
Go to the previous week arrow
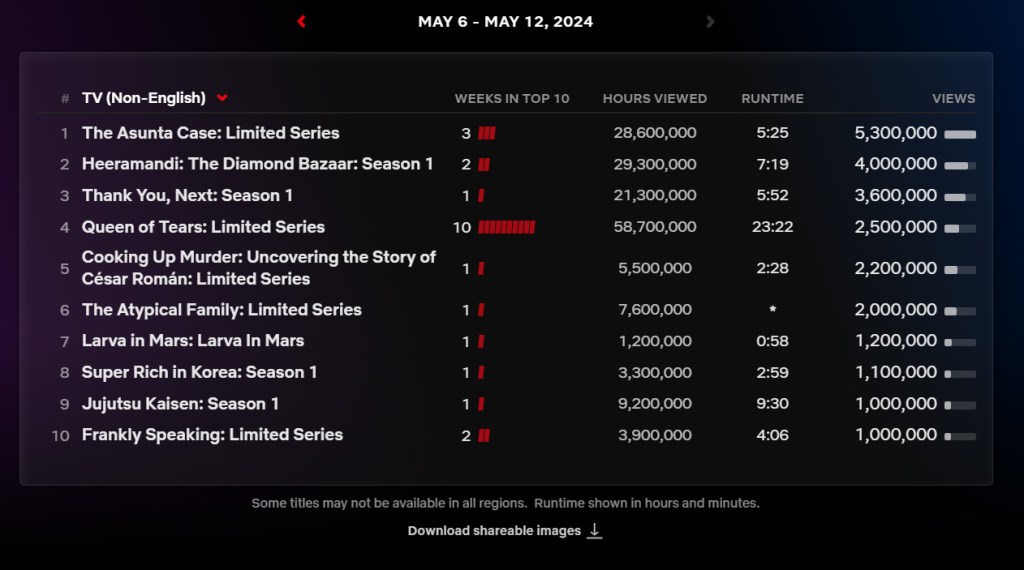click(301, 21)
